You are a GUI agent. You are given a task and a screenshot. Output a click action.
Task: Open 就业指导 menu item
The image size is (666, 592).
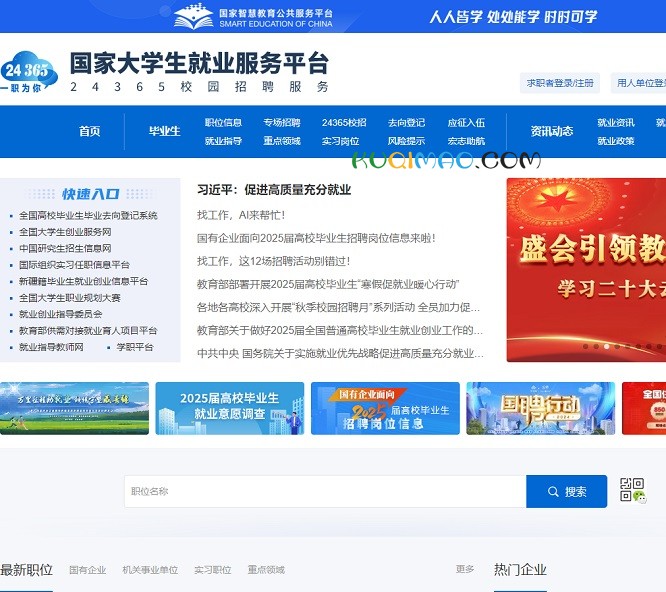click(223, 141)
